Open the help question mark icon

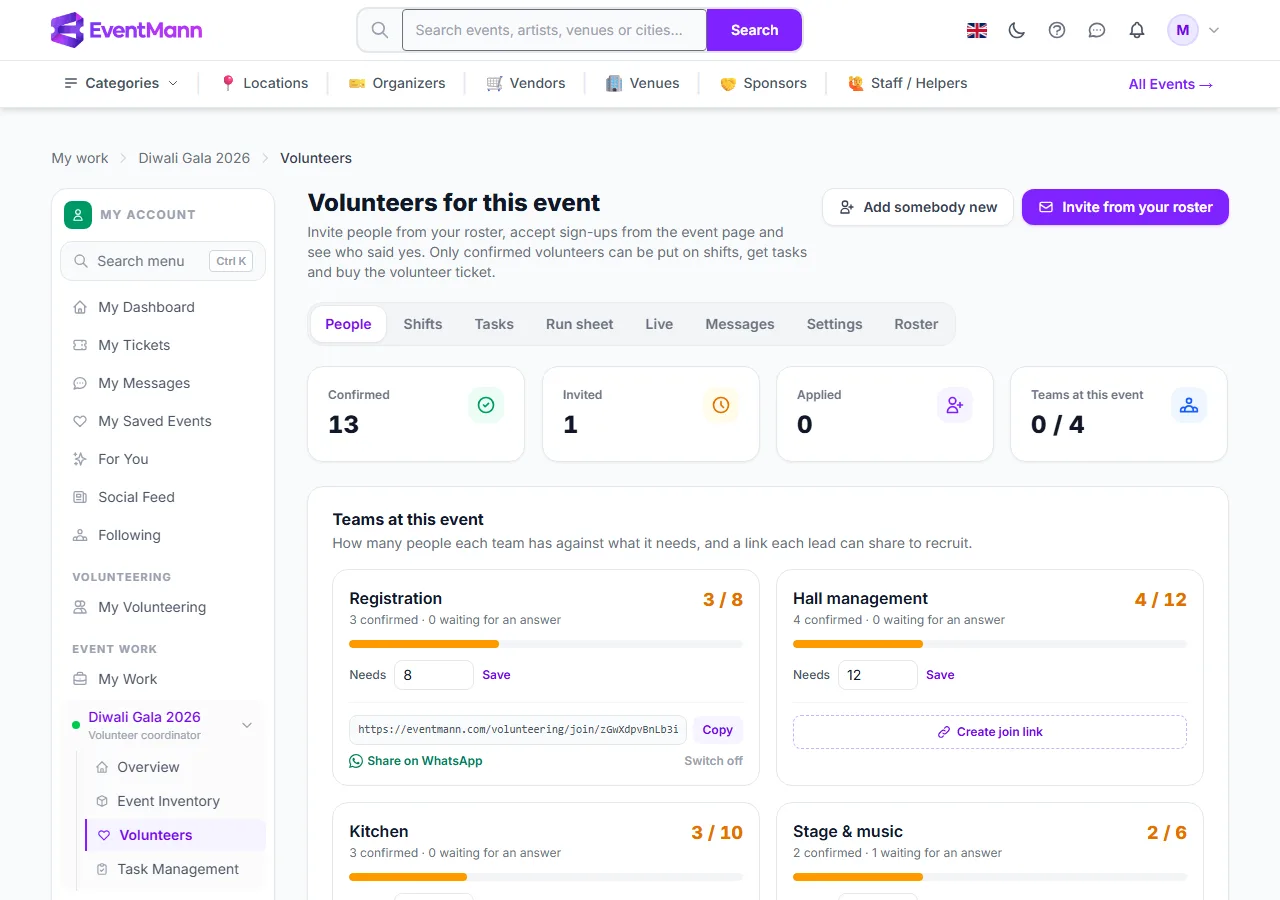1057,30
